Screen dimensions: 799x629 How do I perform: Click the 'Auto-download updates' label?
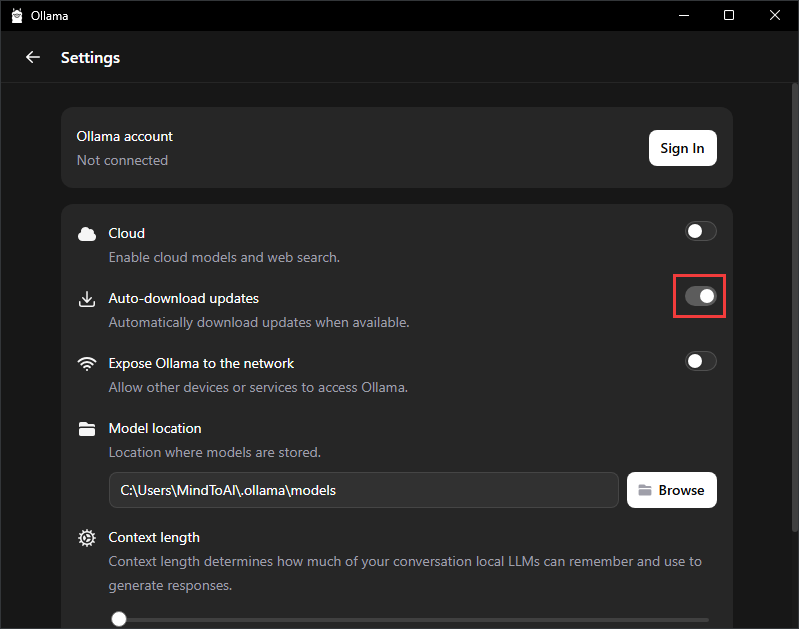[x=183, y=299]
